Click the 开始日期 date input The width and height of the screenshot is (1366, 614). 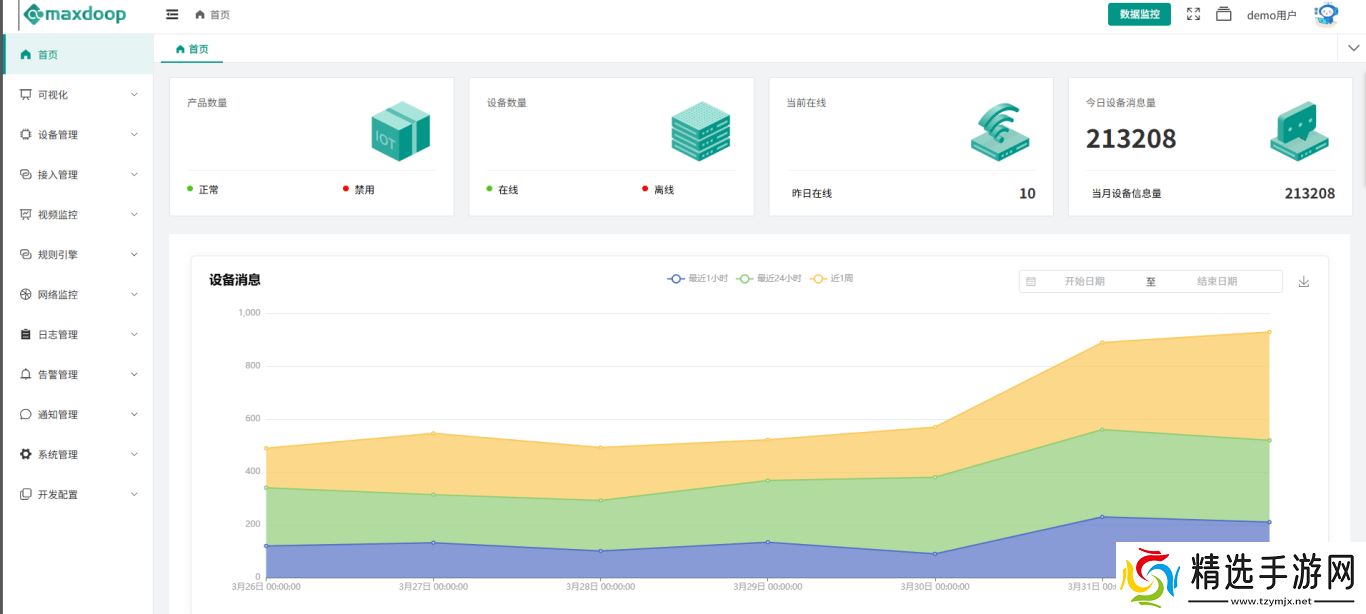point(1084,282)
